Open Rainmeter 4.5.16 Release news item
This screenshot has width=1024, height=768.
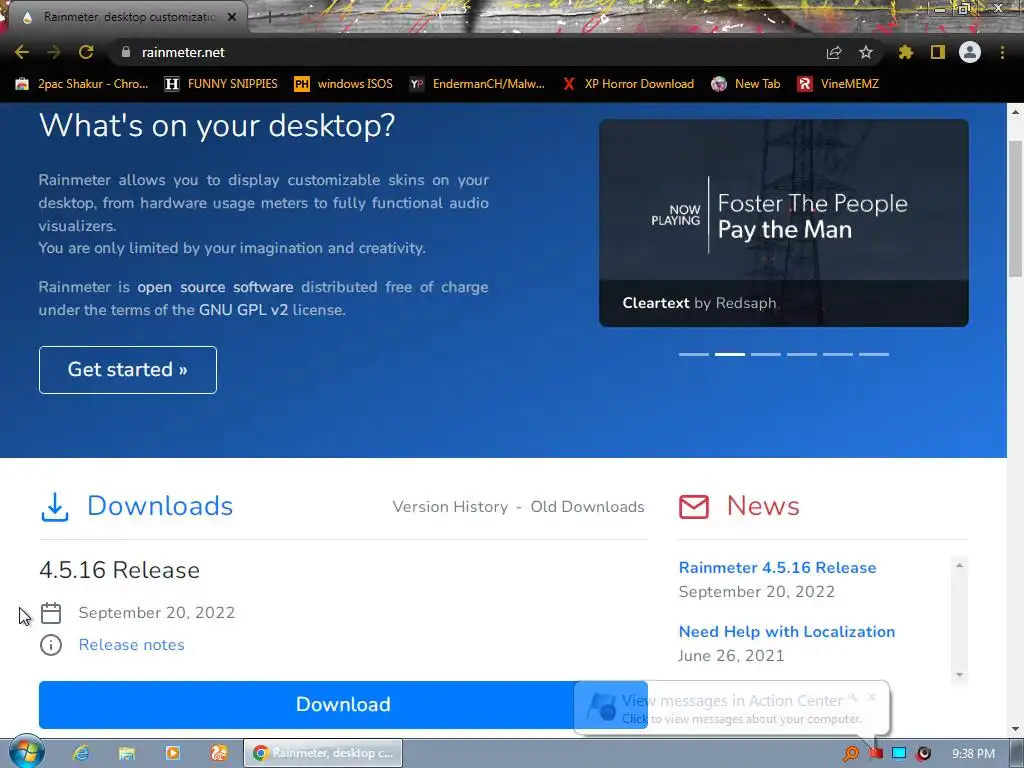coord(777,568)
